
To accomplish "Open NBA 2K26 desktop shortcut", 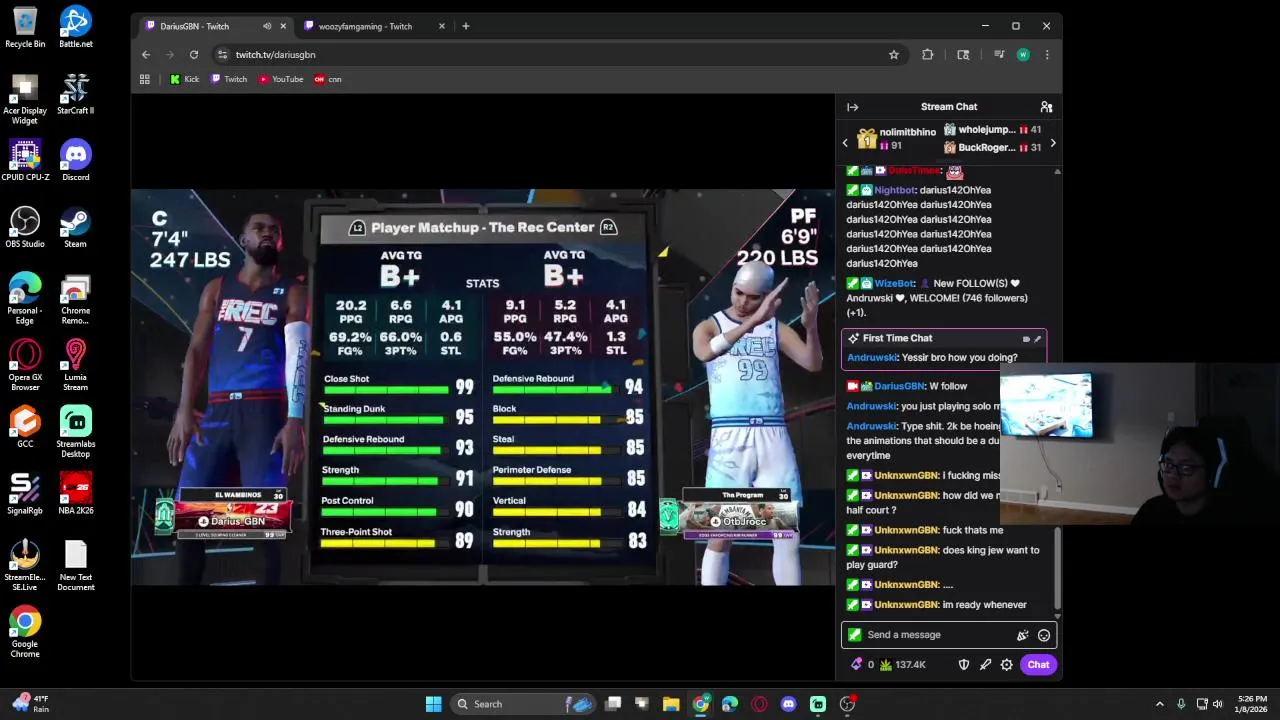I will click(76, 494).
